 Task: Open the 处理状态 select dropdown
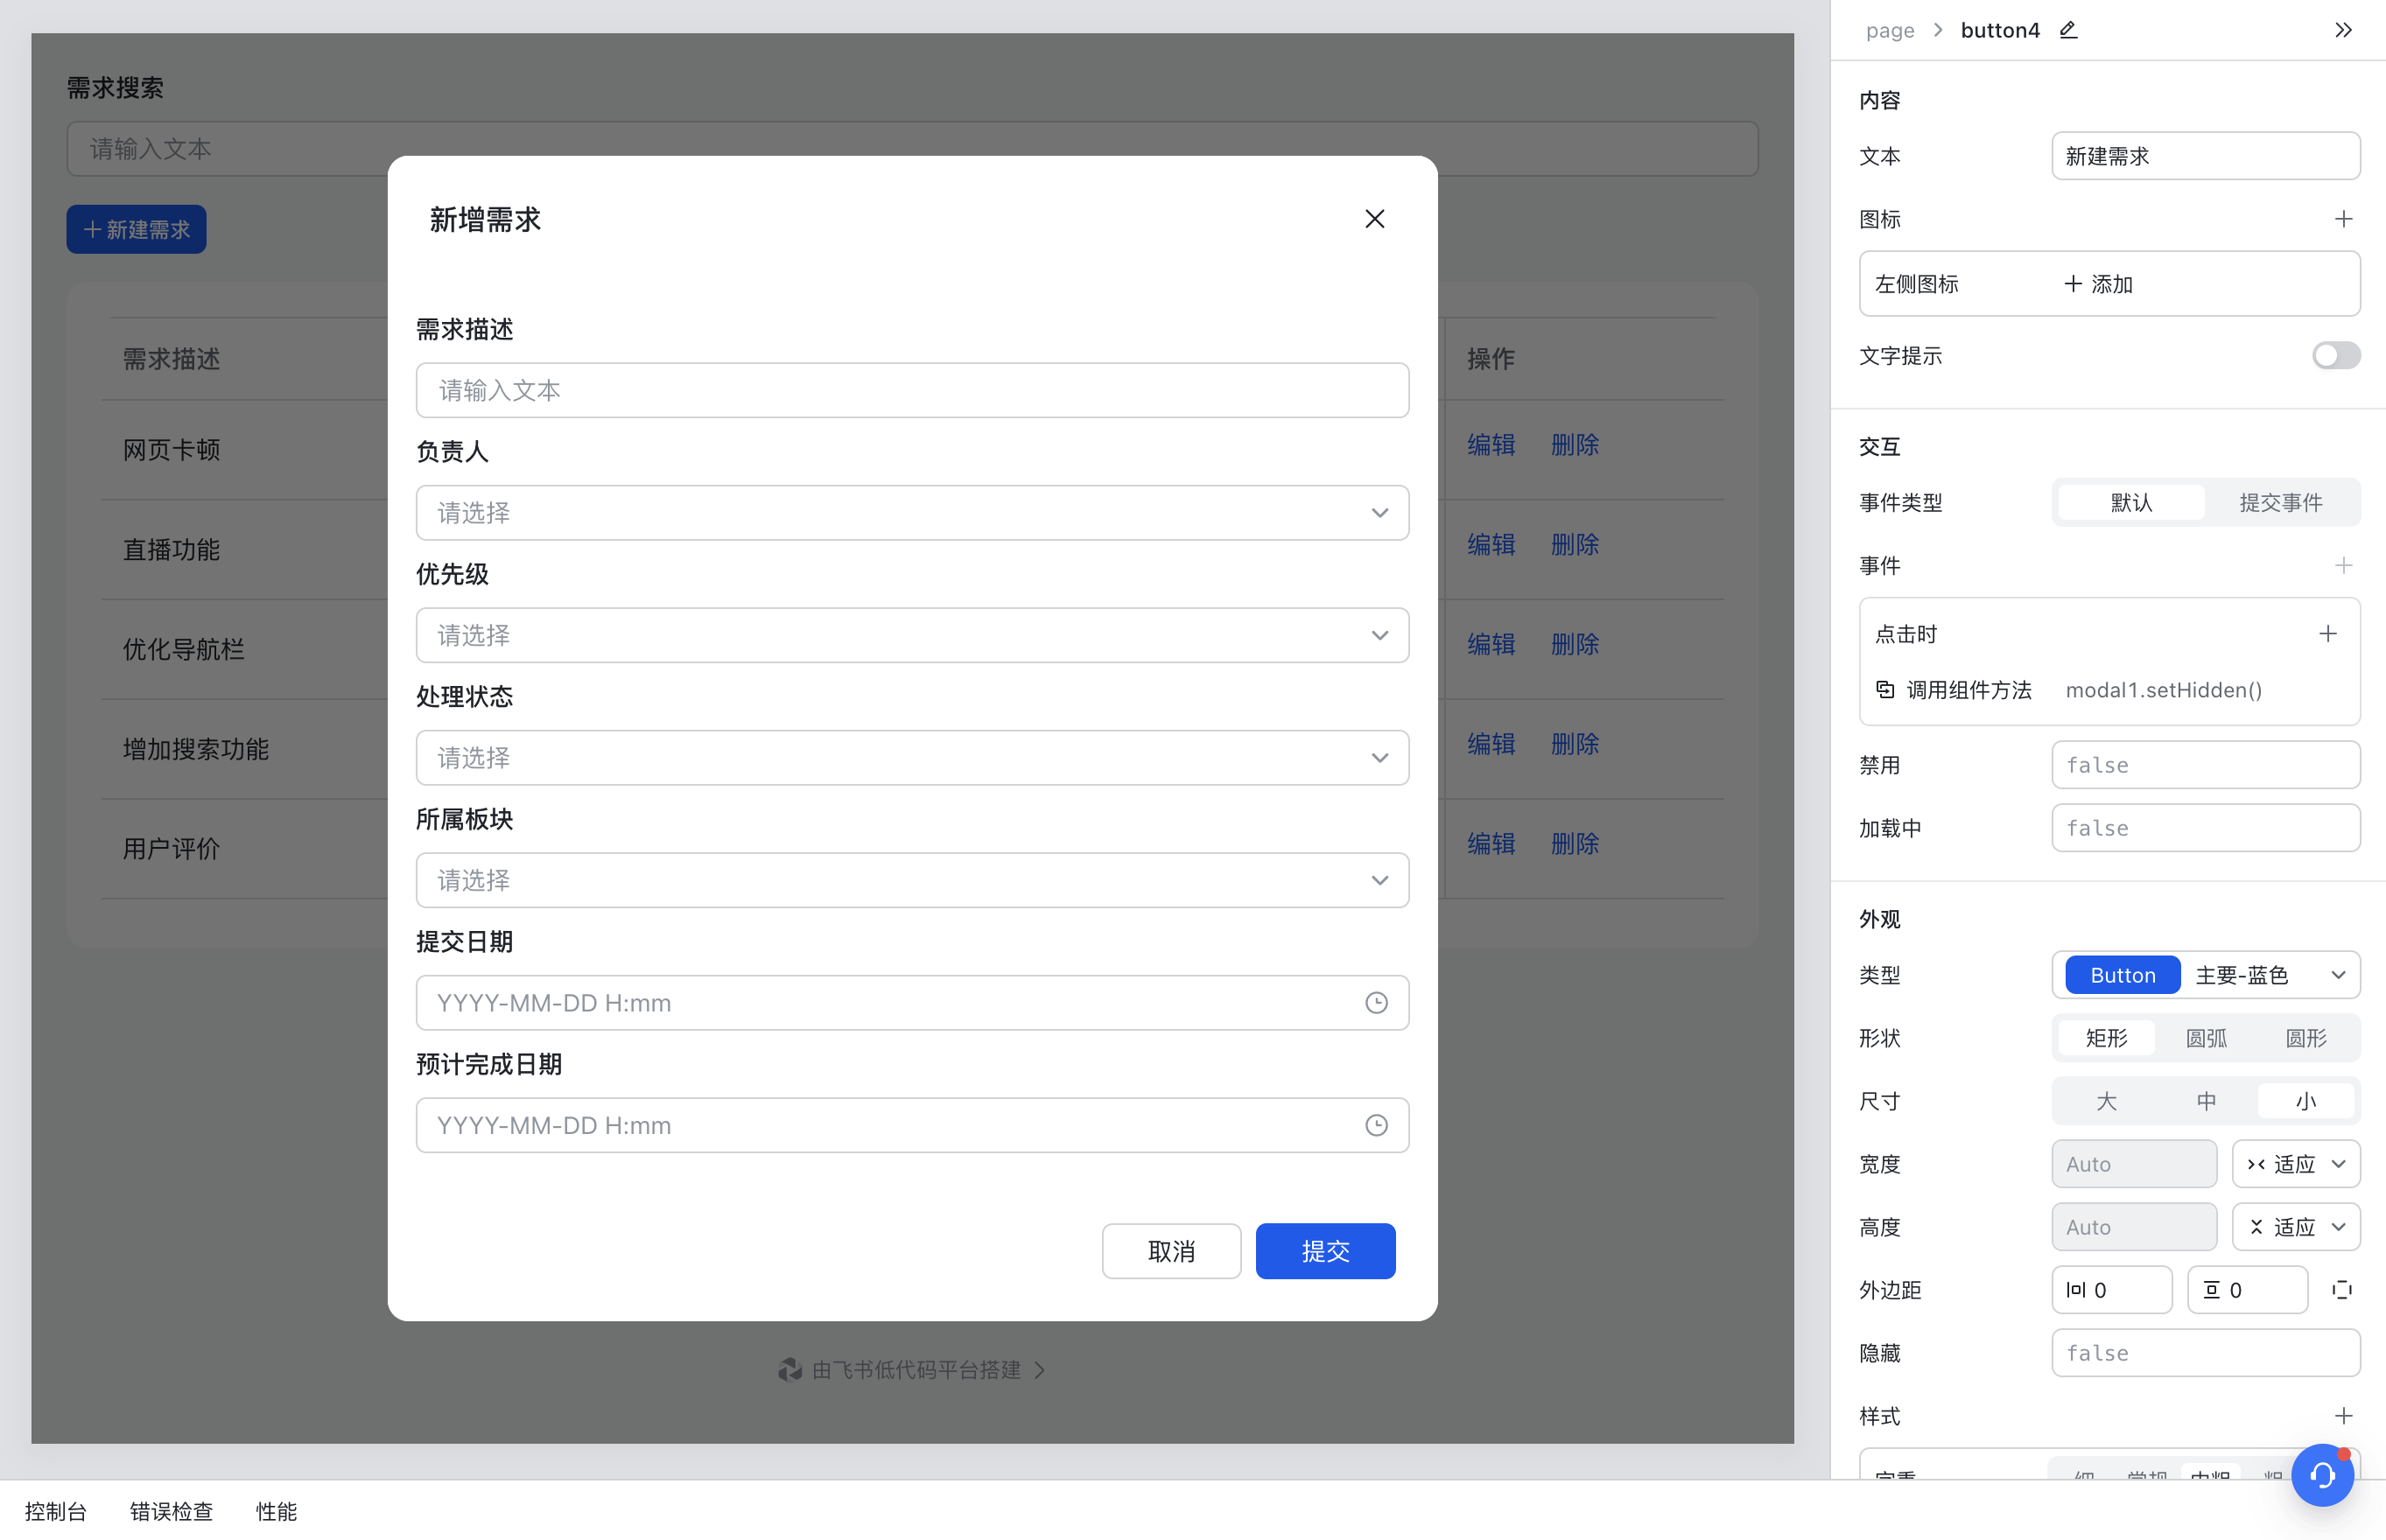point(912,758)
